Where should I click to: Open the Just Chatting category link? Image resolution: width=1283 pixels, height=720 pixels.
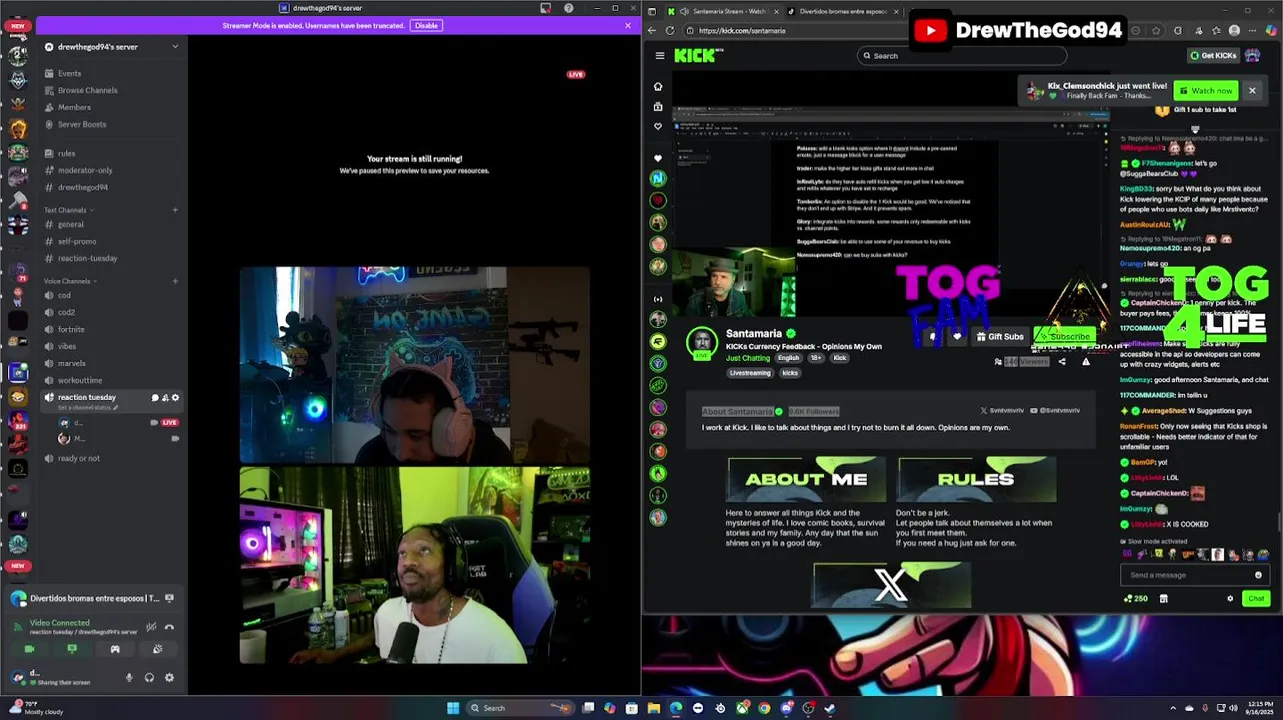click(748, 358)
